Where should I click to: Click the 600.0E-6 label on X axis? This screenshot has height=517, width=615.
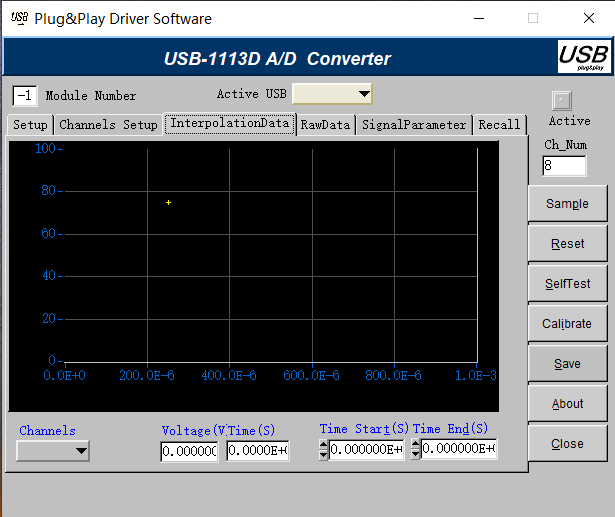pos(311,375)
